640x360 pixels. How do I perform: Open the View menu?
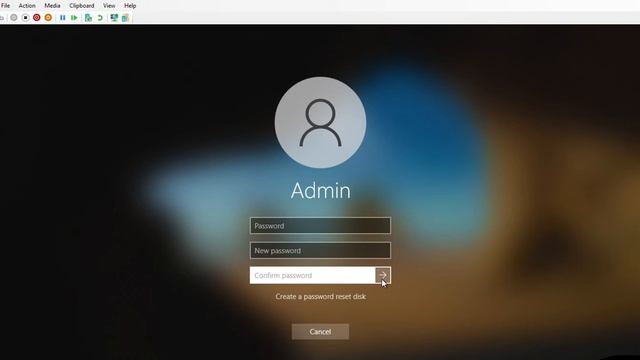point(109,6)
